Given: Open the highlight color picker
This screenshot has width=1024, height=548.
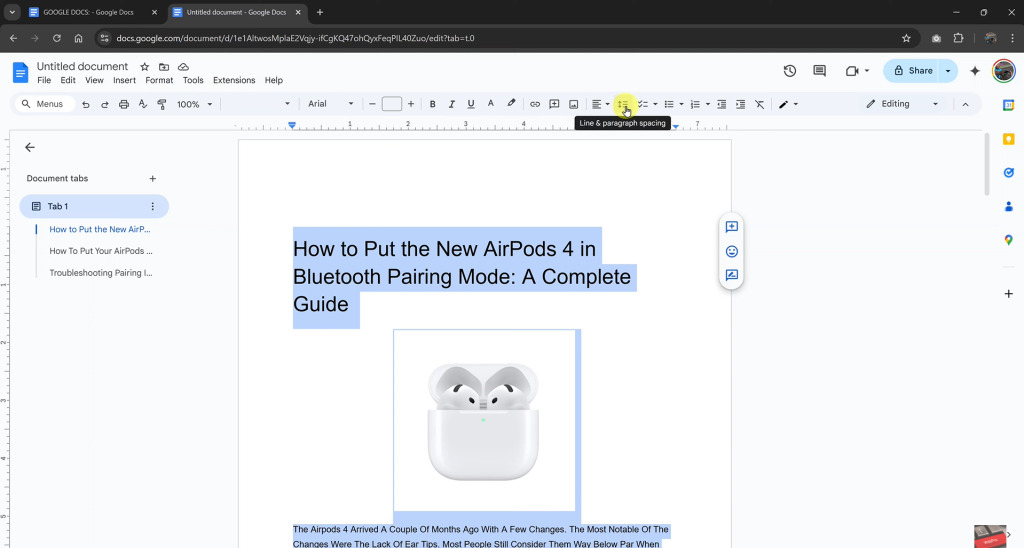Looking at the screenshot, I should [511, 104].
